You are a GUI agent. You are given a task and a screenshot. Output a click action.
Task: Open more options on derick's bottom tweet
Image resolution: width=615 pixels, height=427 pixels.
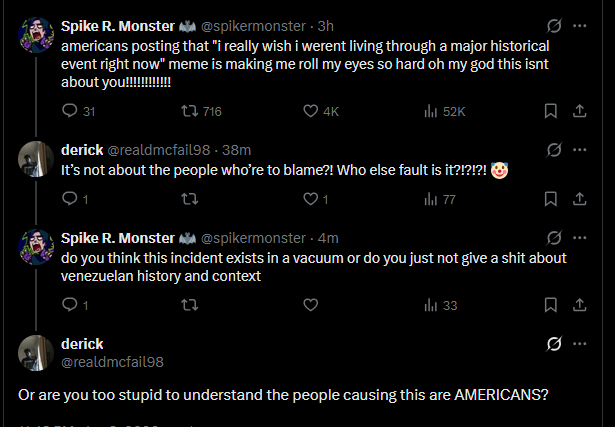579,344
